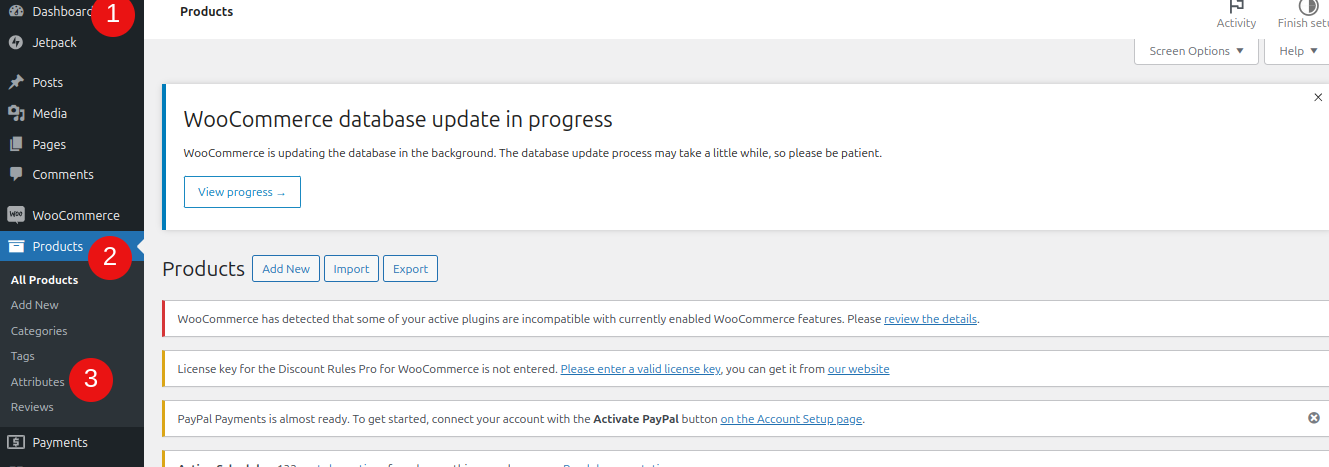Open the Jetpack sidebar icon

click(x=16, y=43)
